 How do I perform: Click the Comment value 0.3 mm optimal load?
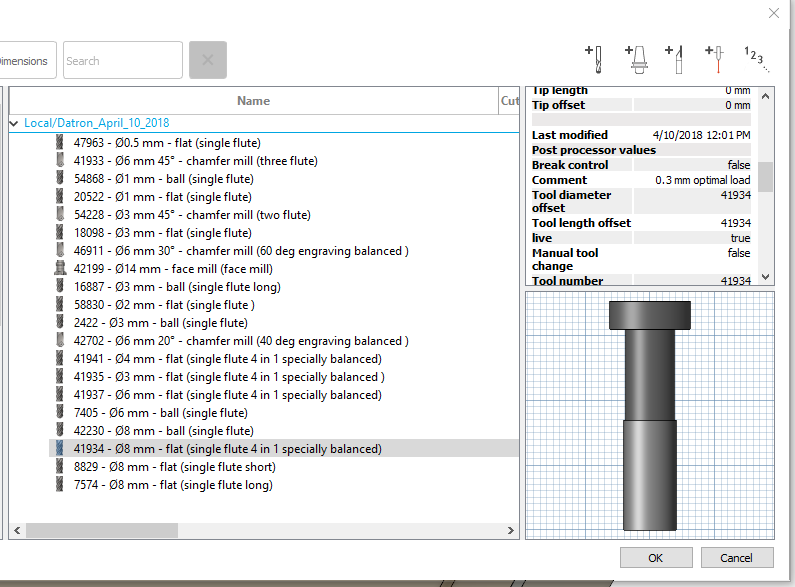click(x=702, y=180)
